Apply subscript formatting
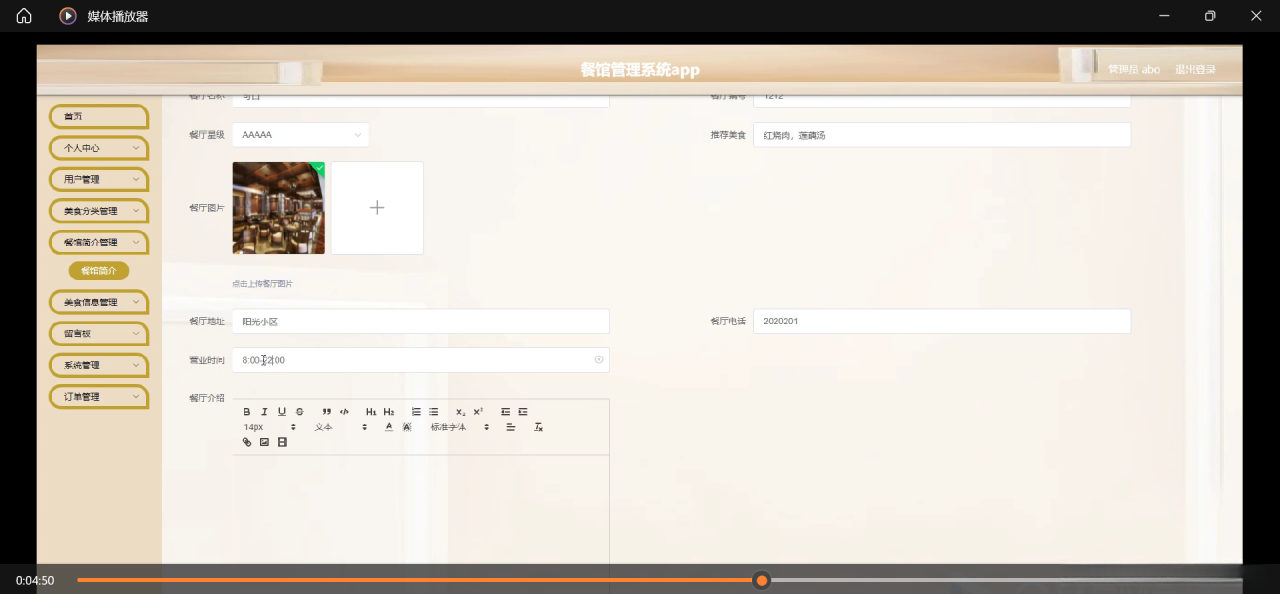The height and width of the screenshot is (594, 1280). 460,412
